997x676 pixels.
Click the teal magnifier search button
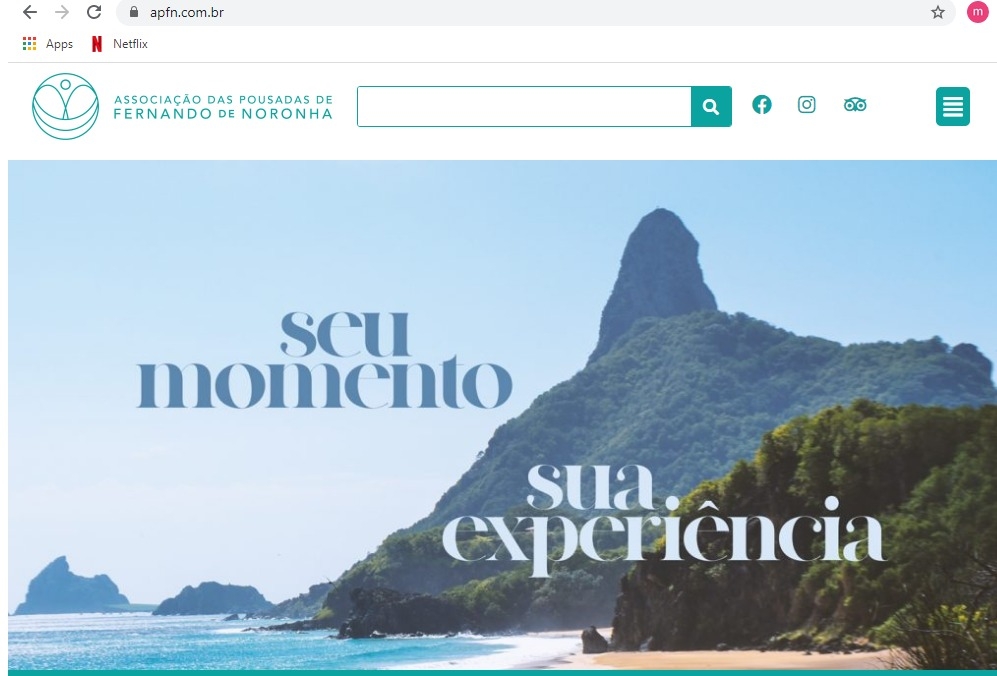tap(711, 106)
